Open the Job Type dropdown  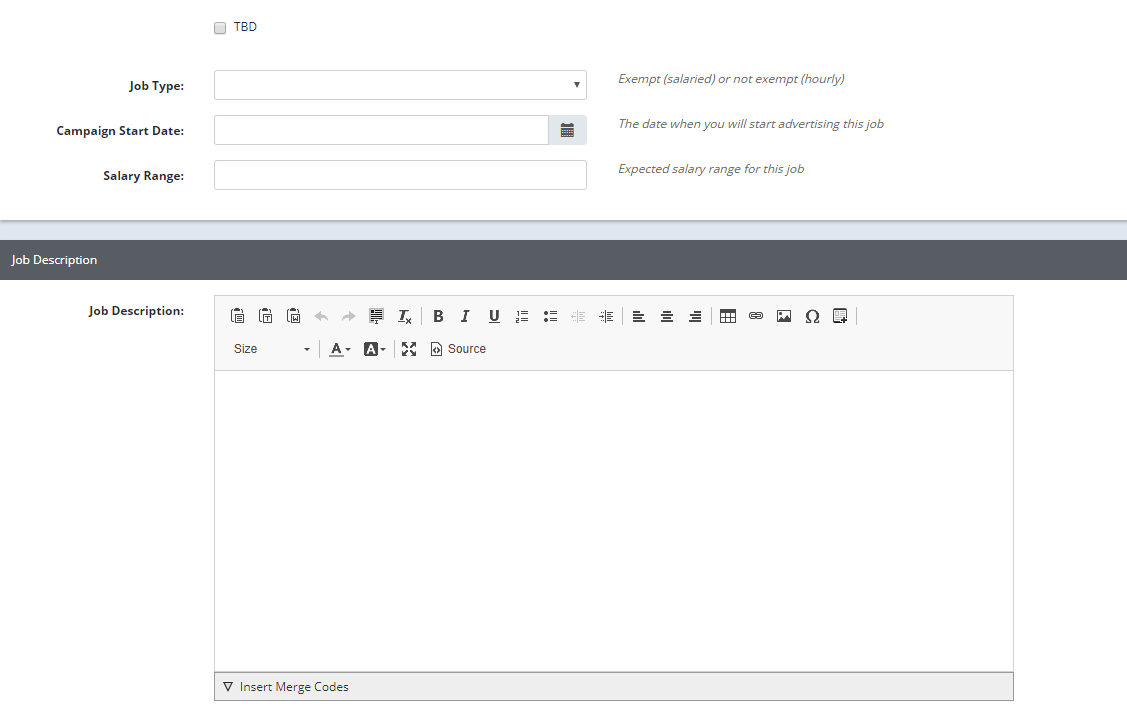click(400, 85)
